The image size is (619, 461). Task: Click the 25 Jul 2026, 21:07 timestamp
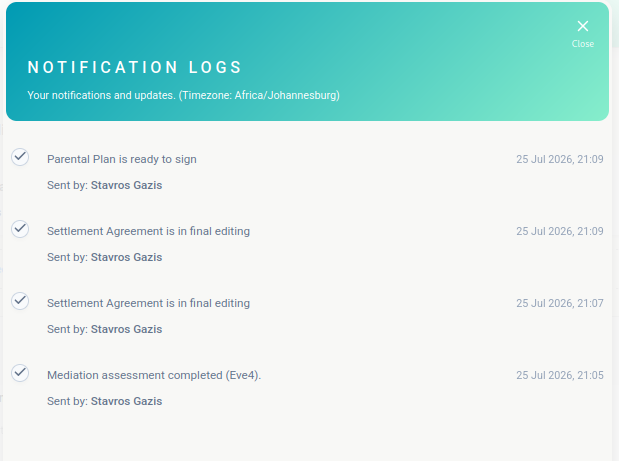pyautogui.click(x=560, y=303)
